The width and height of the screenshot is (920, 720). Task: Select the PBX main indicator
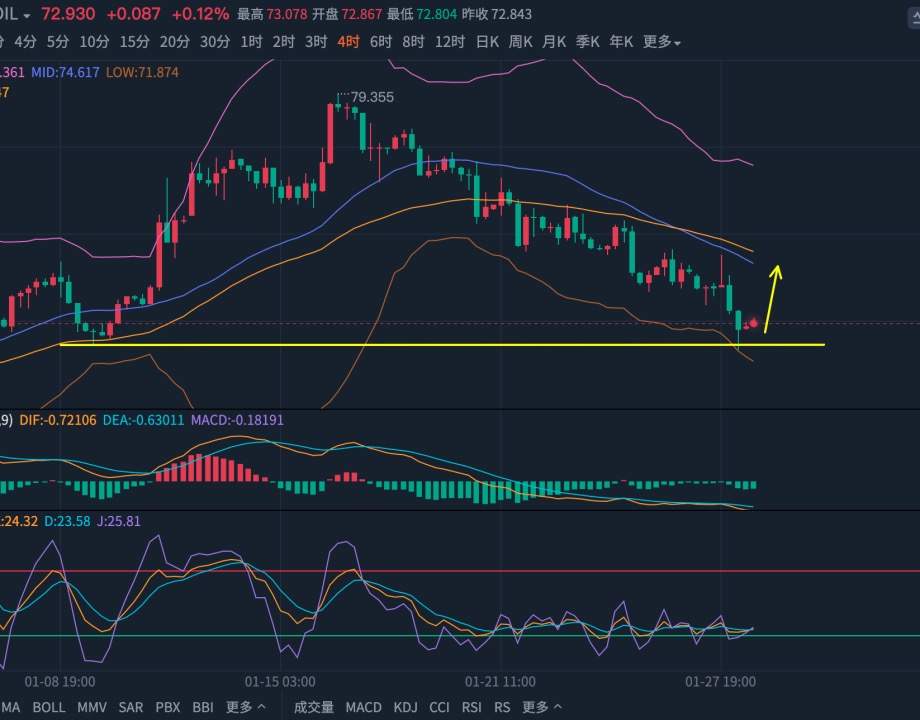pyautogui.click(x=168, y=707)
